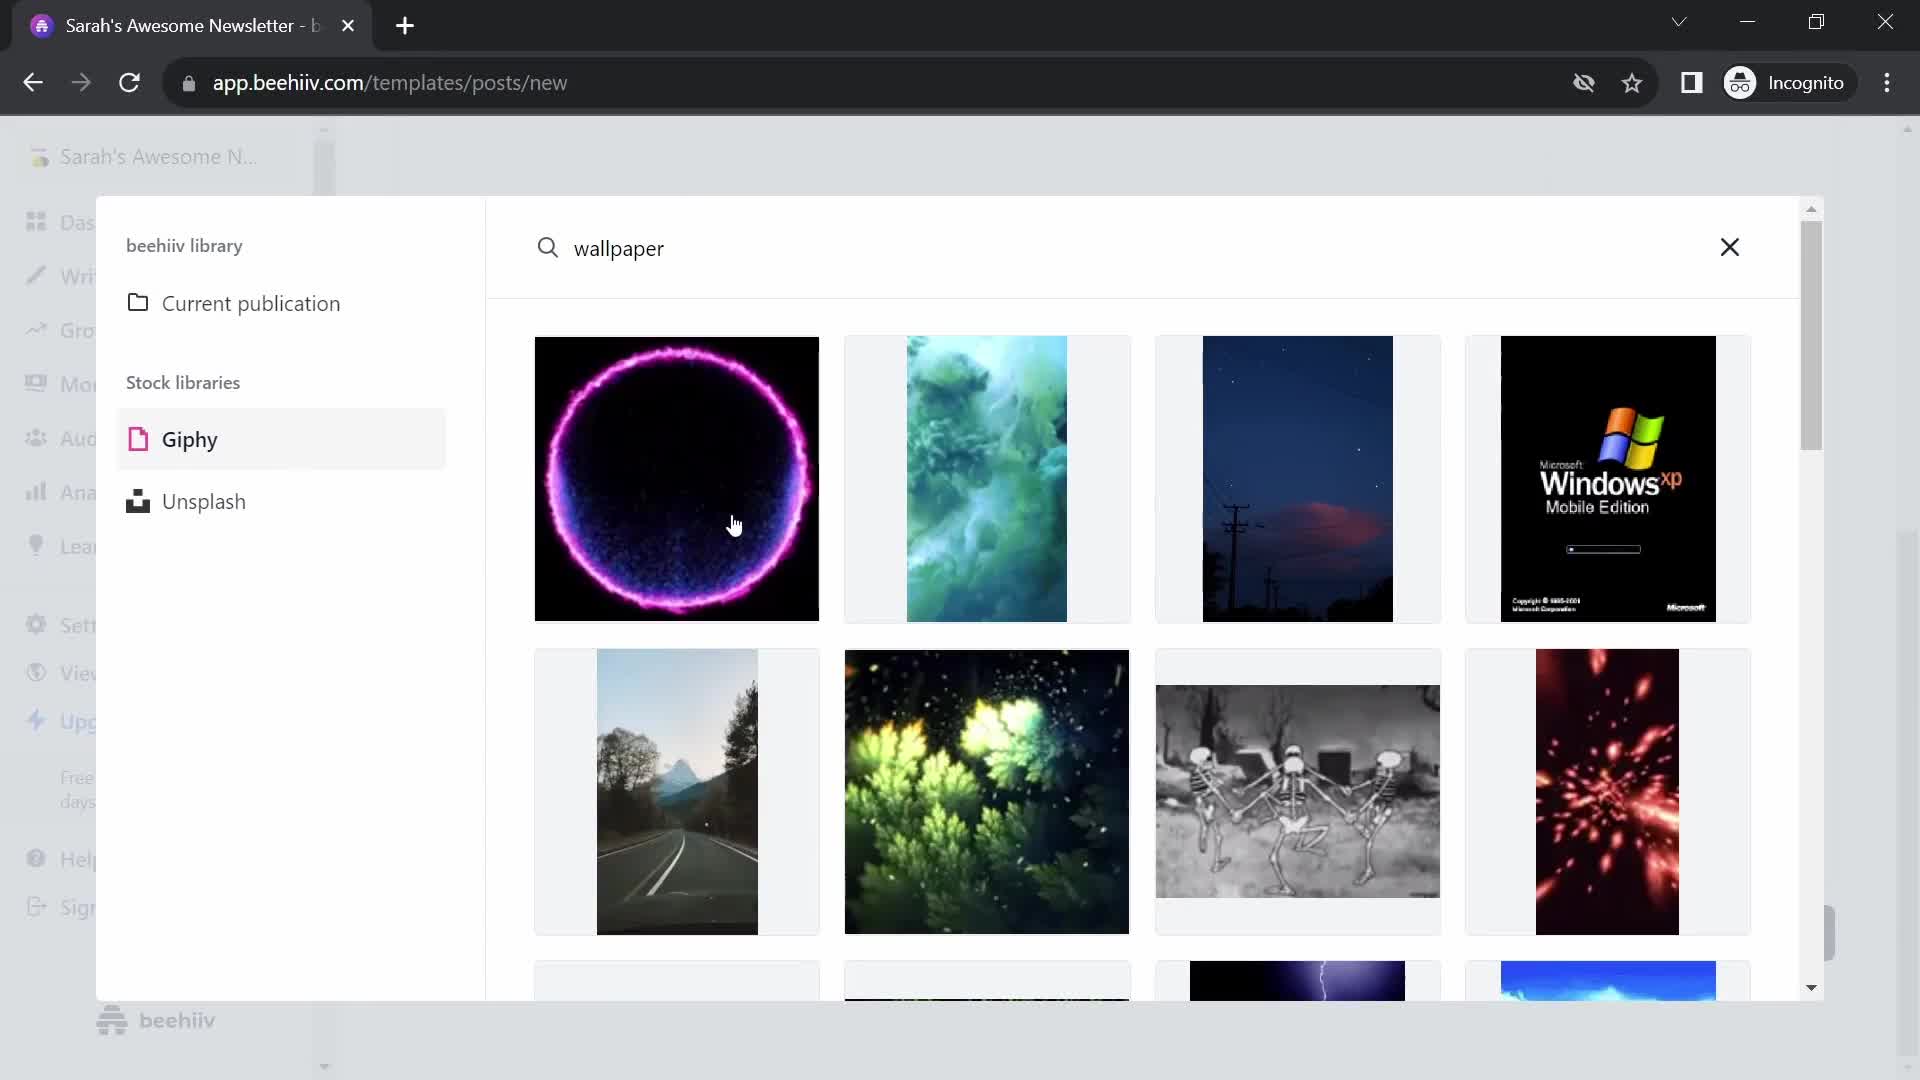Choose the Windows XP Mobile Edition GIF

(1607, 479)
